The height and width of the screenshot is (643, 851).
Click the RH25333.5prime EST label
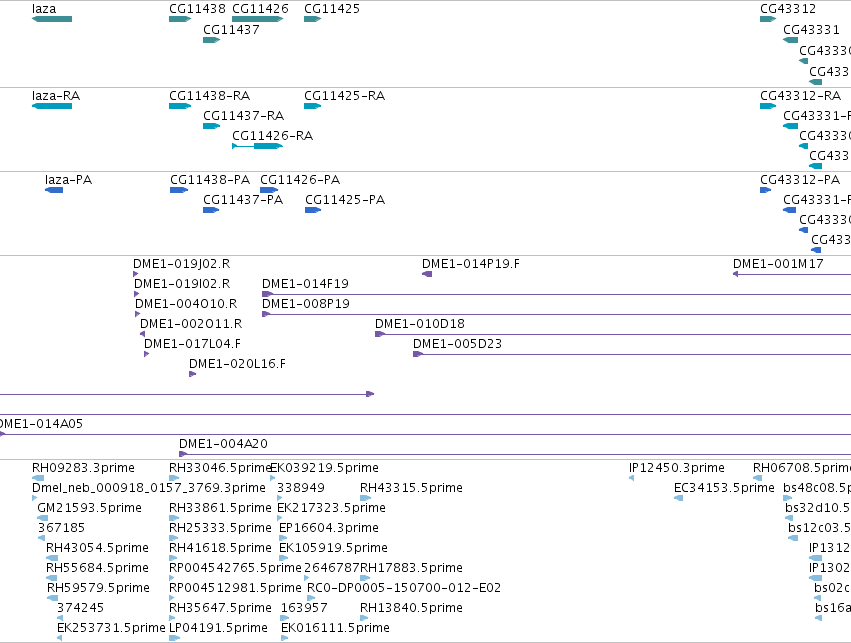[220, 529]
